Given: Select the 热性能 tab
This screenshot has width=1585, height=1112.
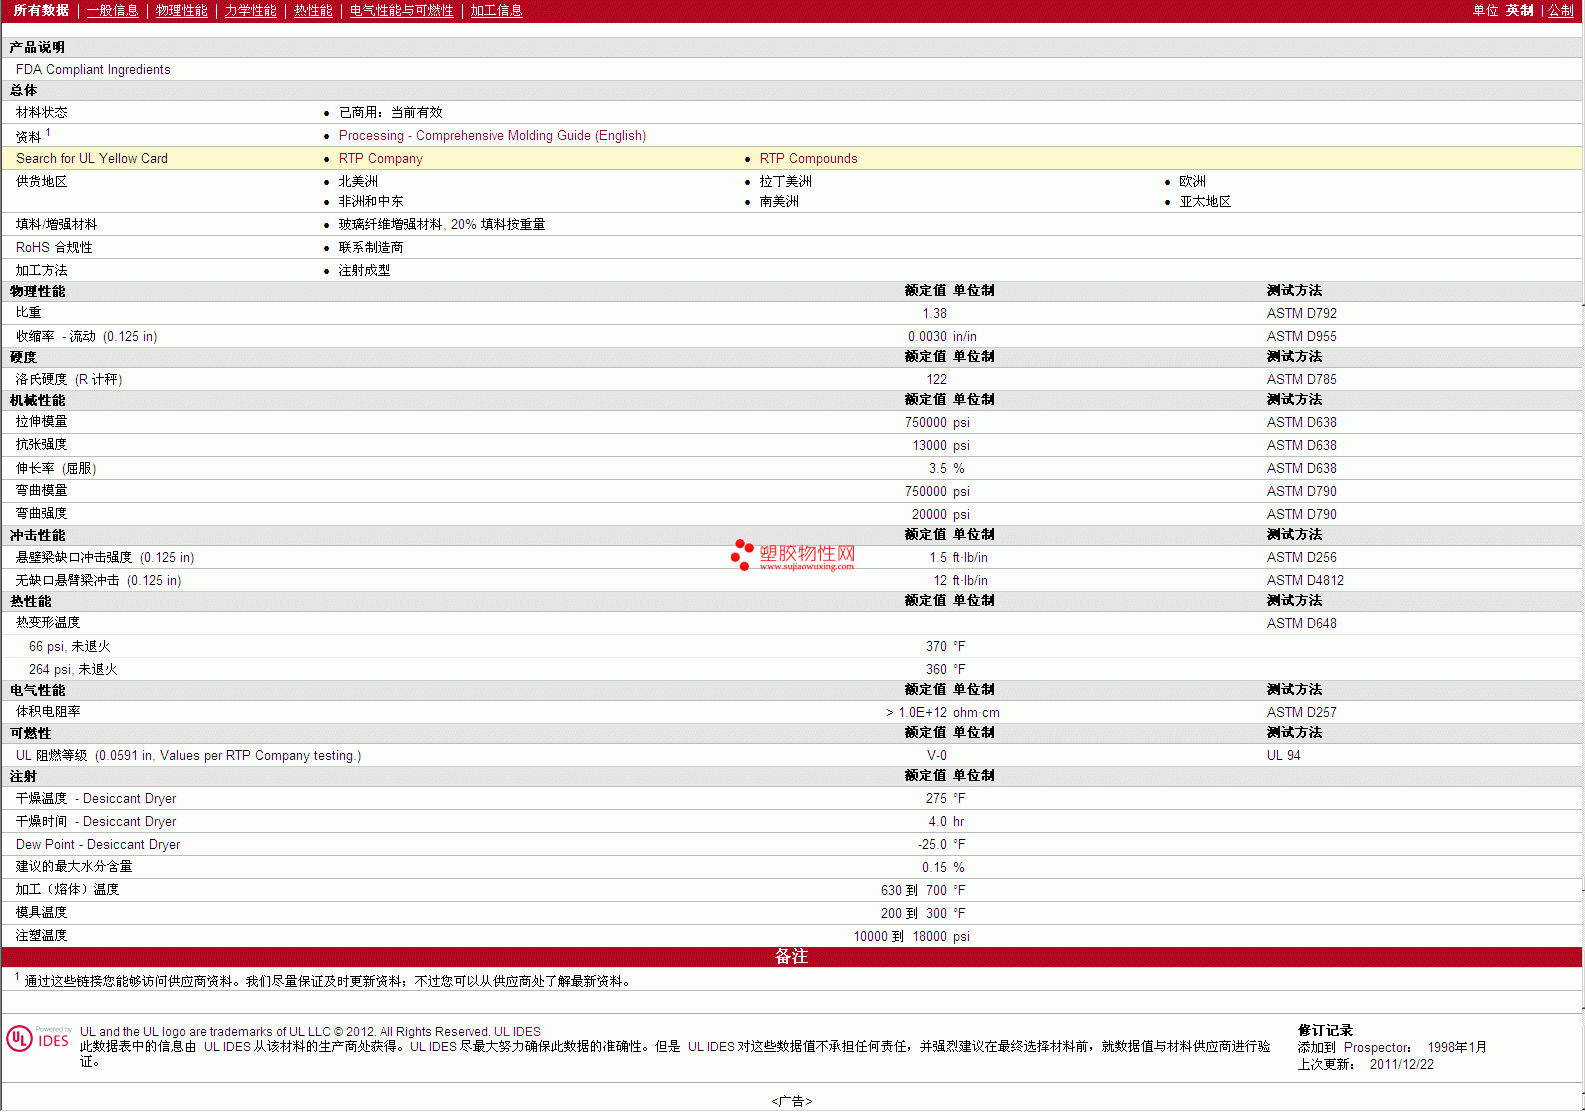Looking at the screenshot, I should 313,10.
